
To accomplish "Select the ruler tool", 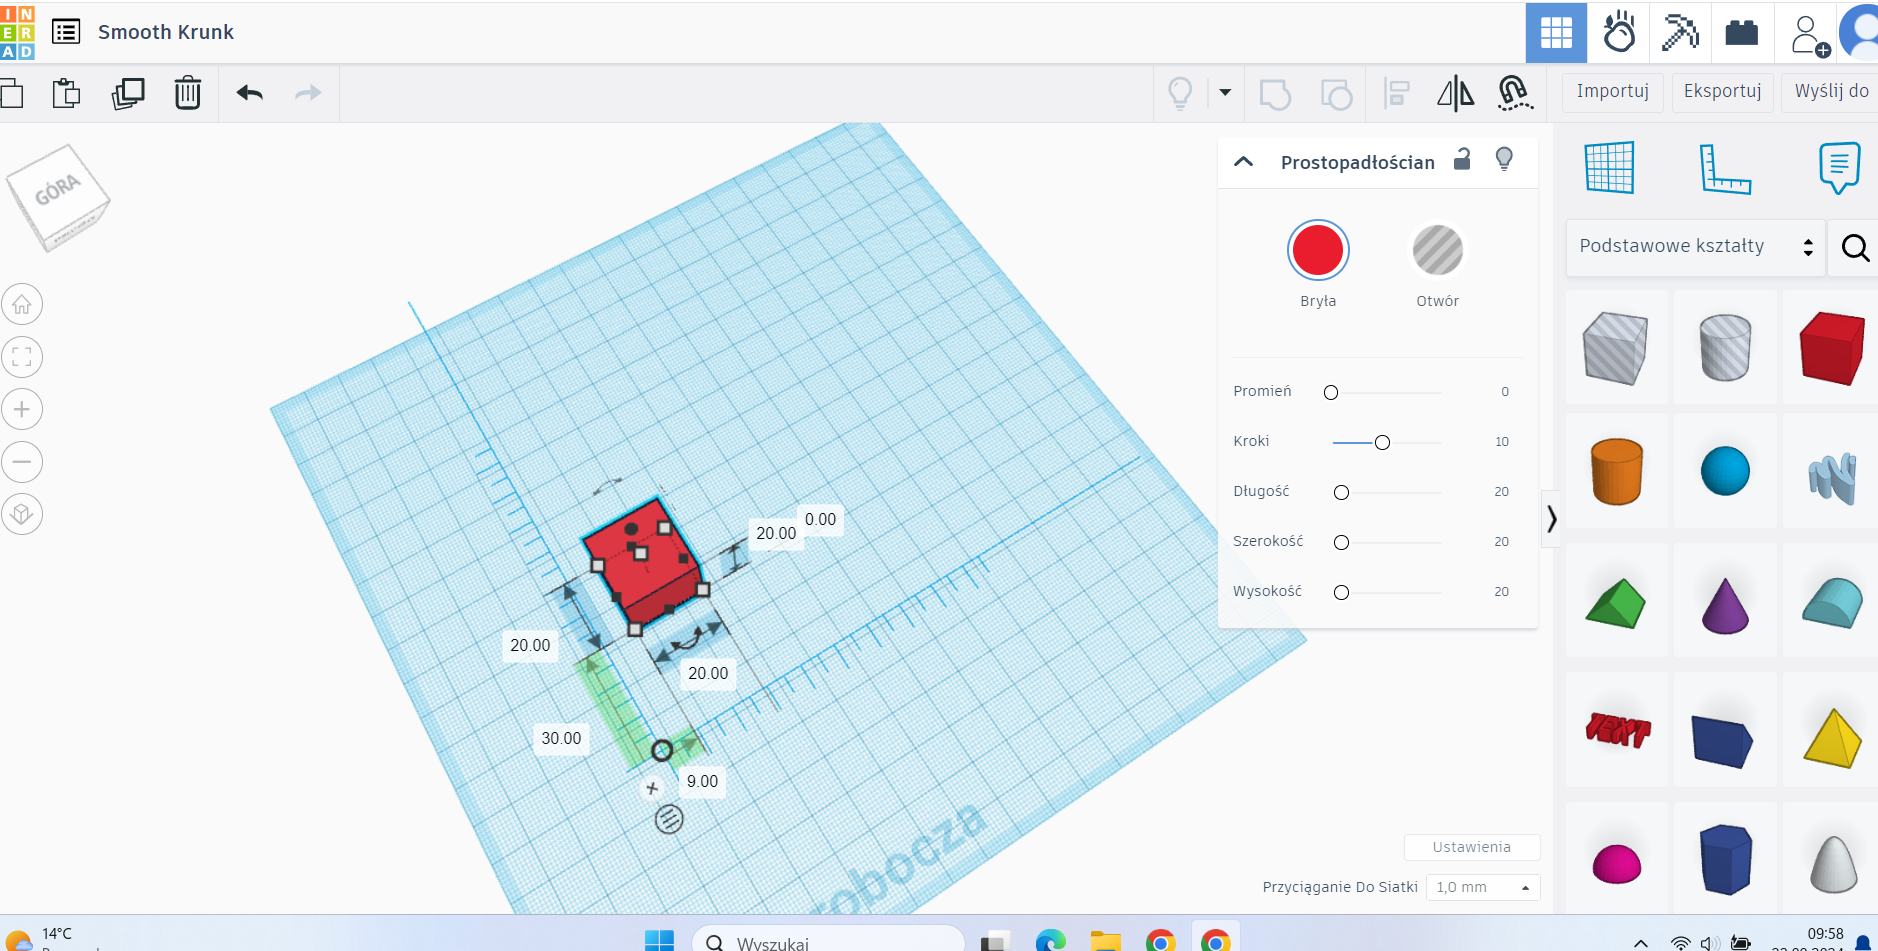I will point(1725,168).
